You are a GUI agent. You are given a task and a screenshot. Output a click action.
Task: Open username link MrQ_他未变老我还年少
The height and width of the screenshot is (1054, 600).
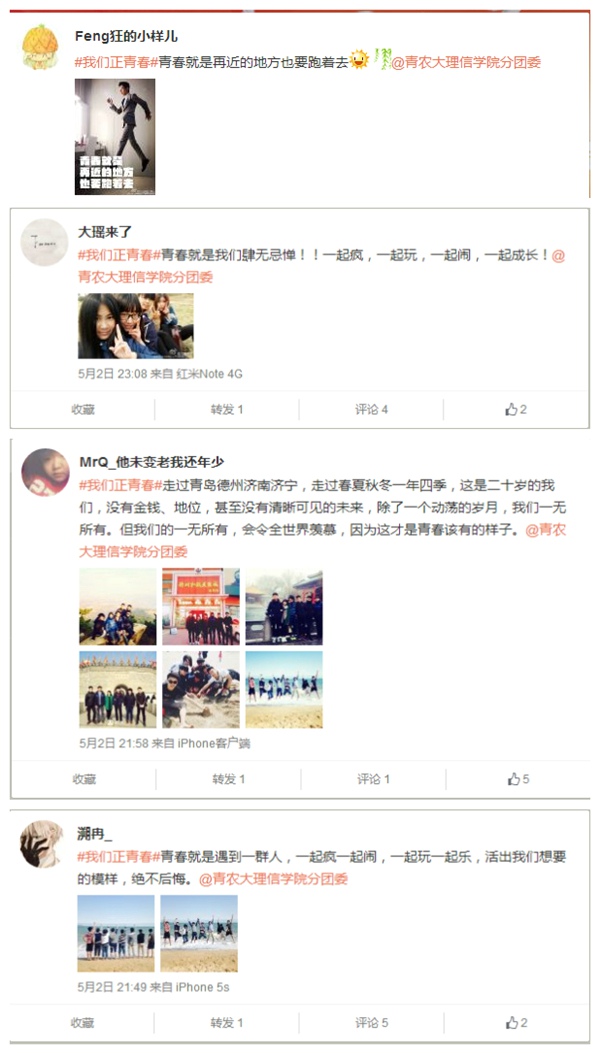pyautogui.click(x=152, y=462)
